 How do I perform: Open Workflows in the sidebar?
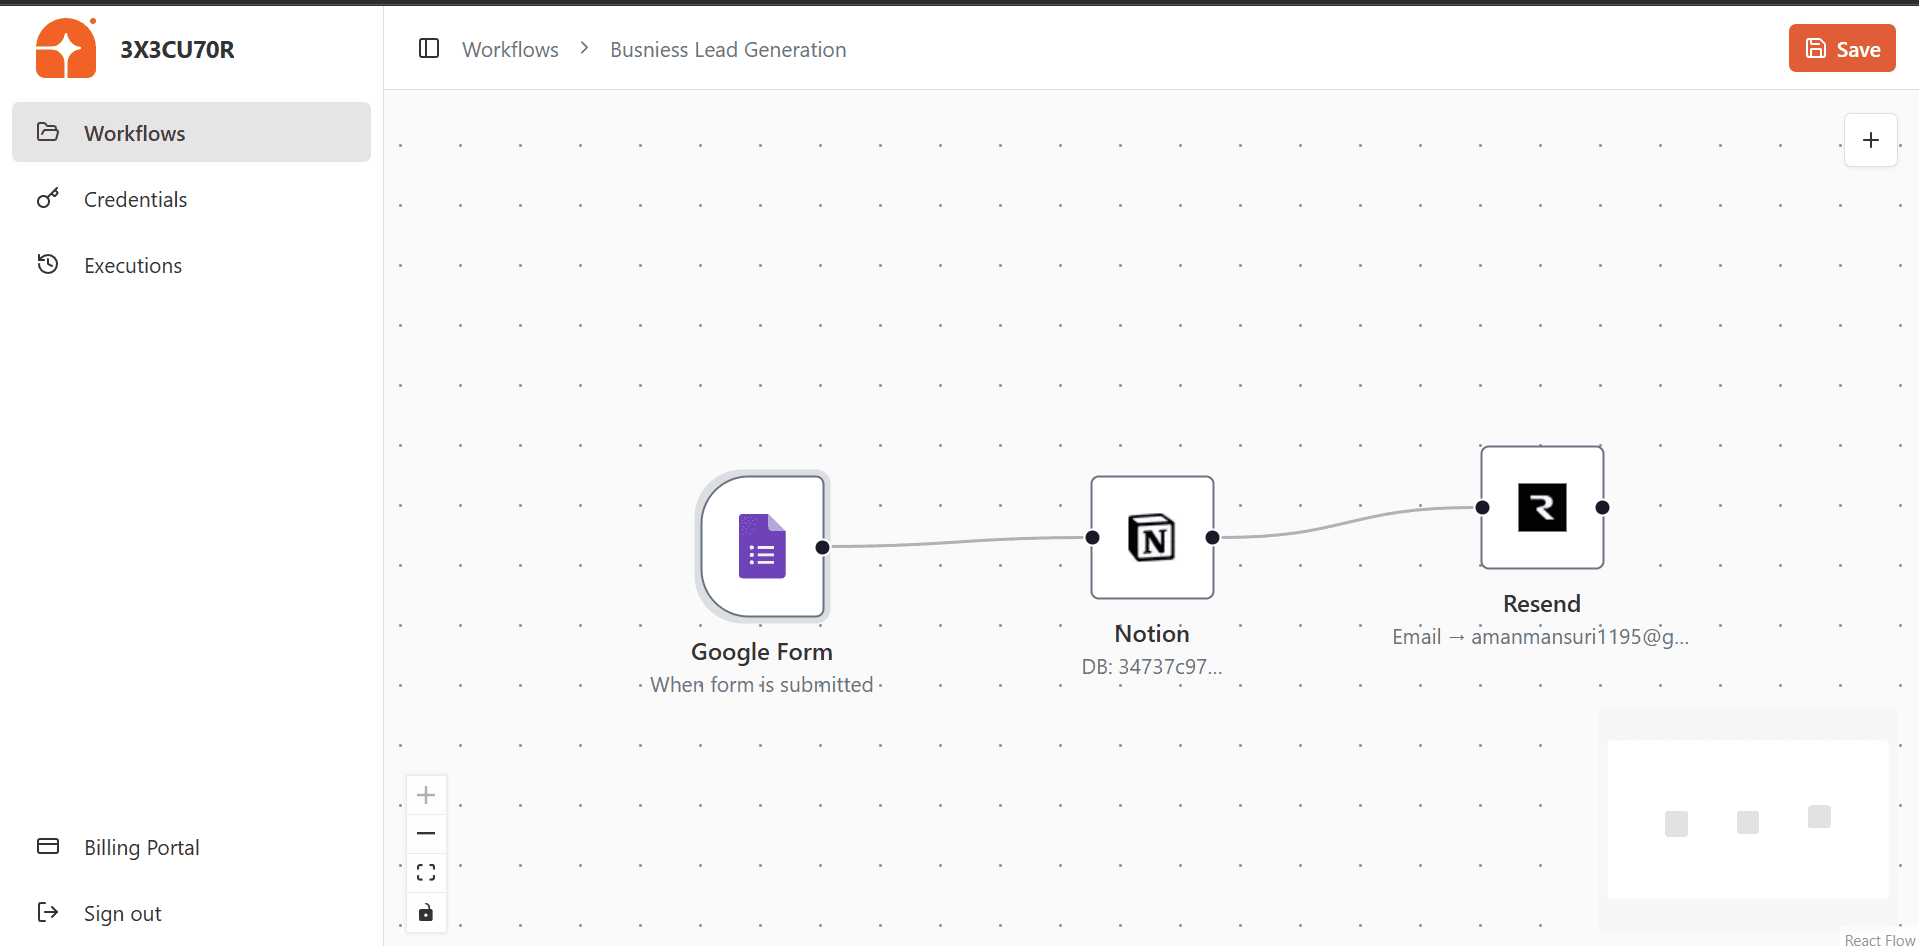(x=191, y=132)
